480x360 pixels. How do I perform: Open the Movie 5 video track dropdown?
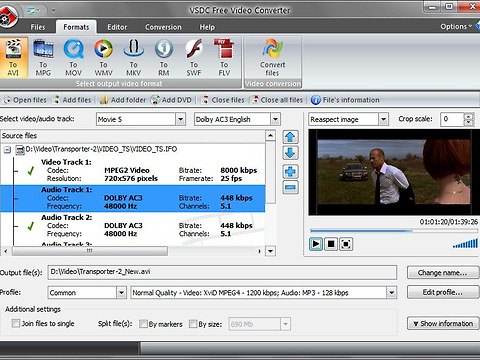(x=180, y=119)
